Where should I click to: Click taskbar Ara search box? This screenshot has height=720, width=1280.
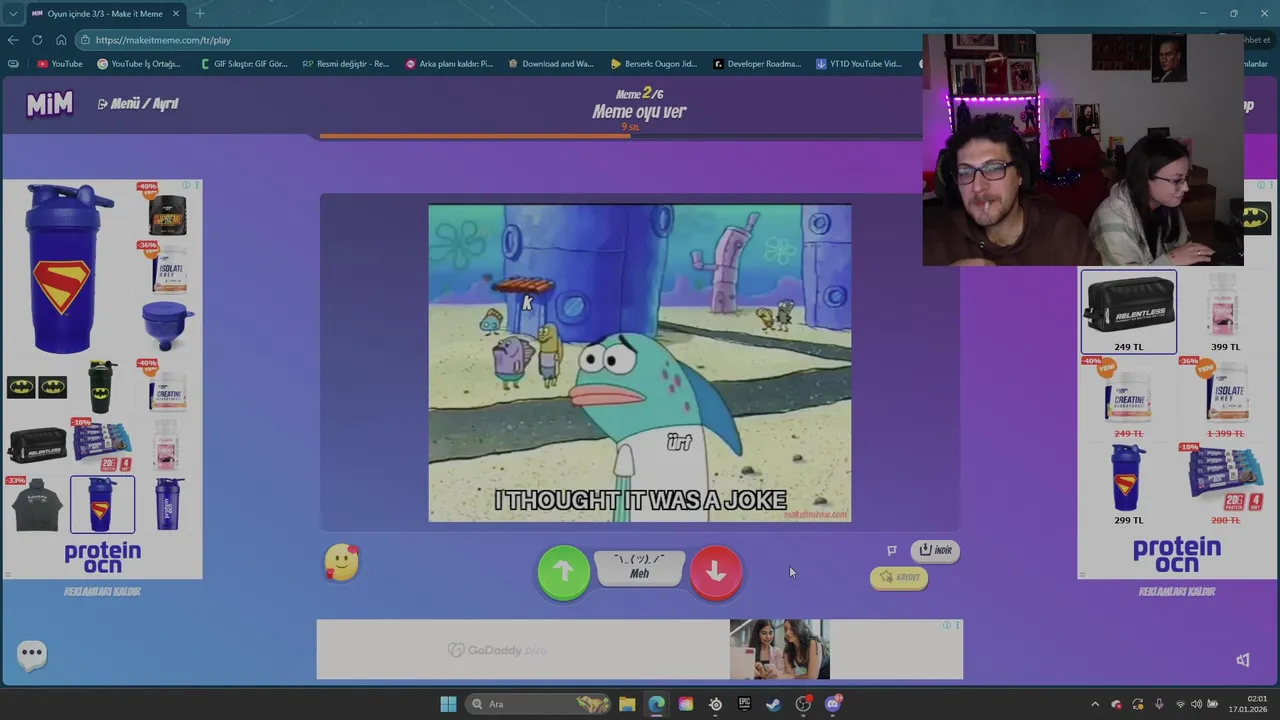coord(540,704)
